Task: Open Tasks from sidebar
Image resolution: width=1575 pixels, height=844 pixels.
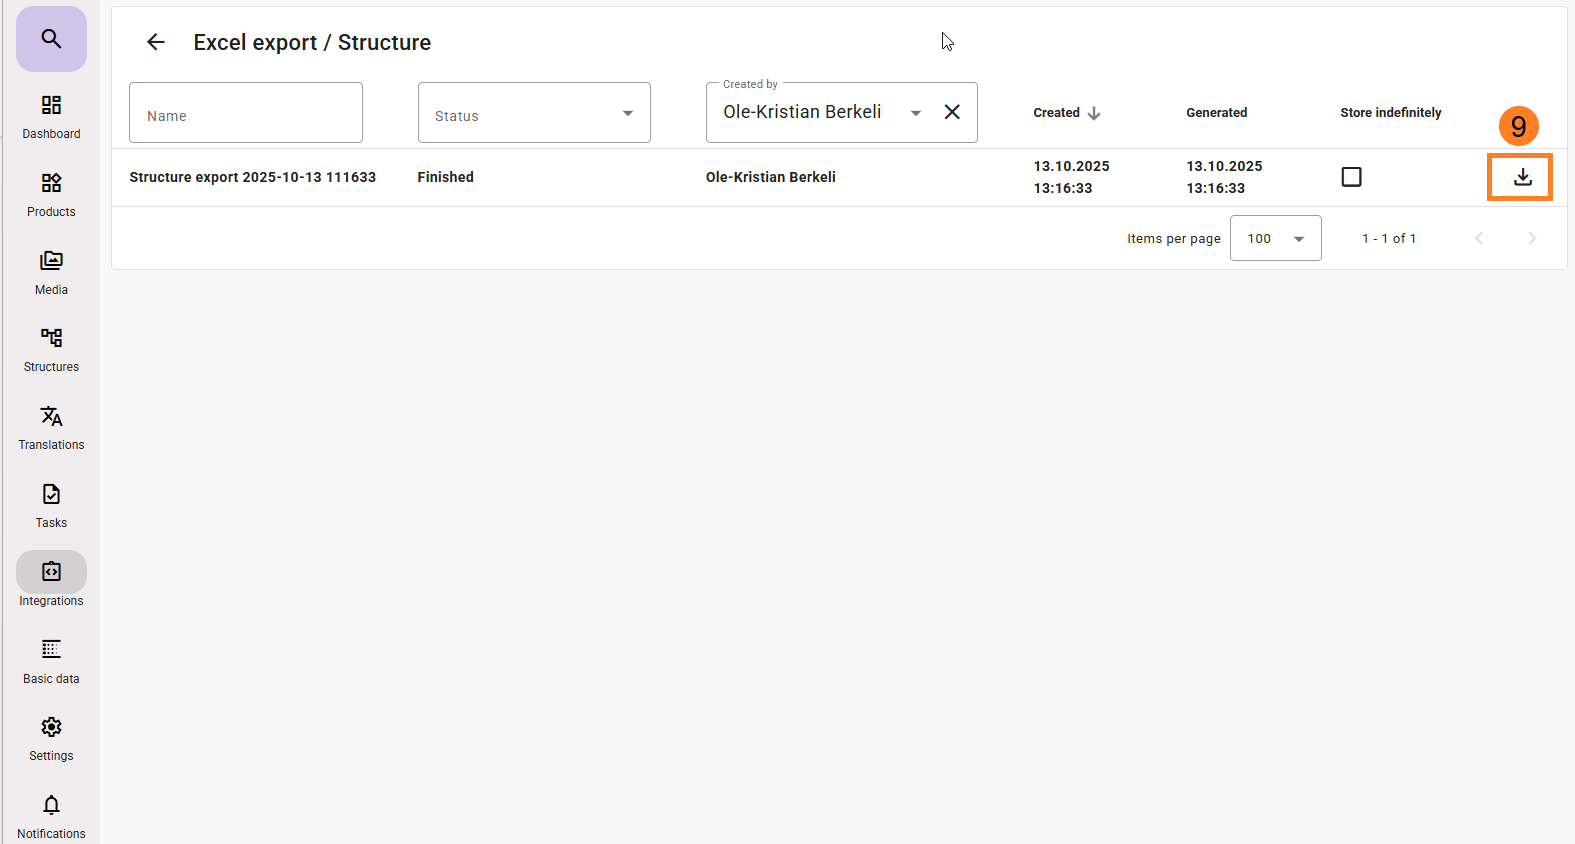Action: coord(51,505)
